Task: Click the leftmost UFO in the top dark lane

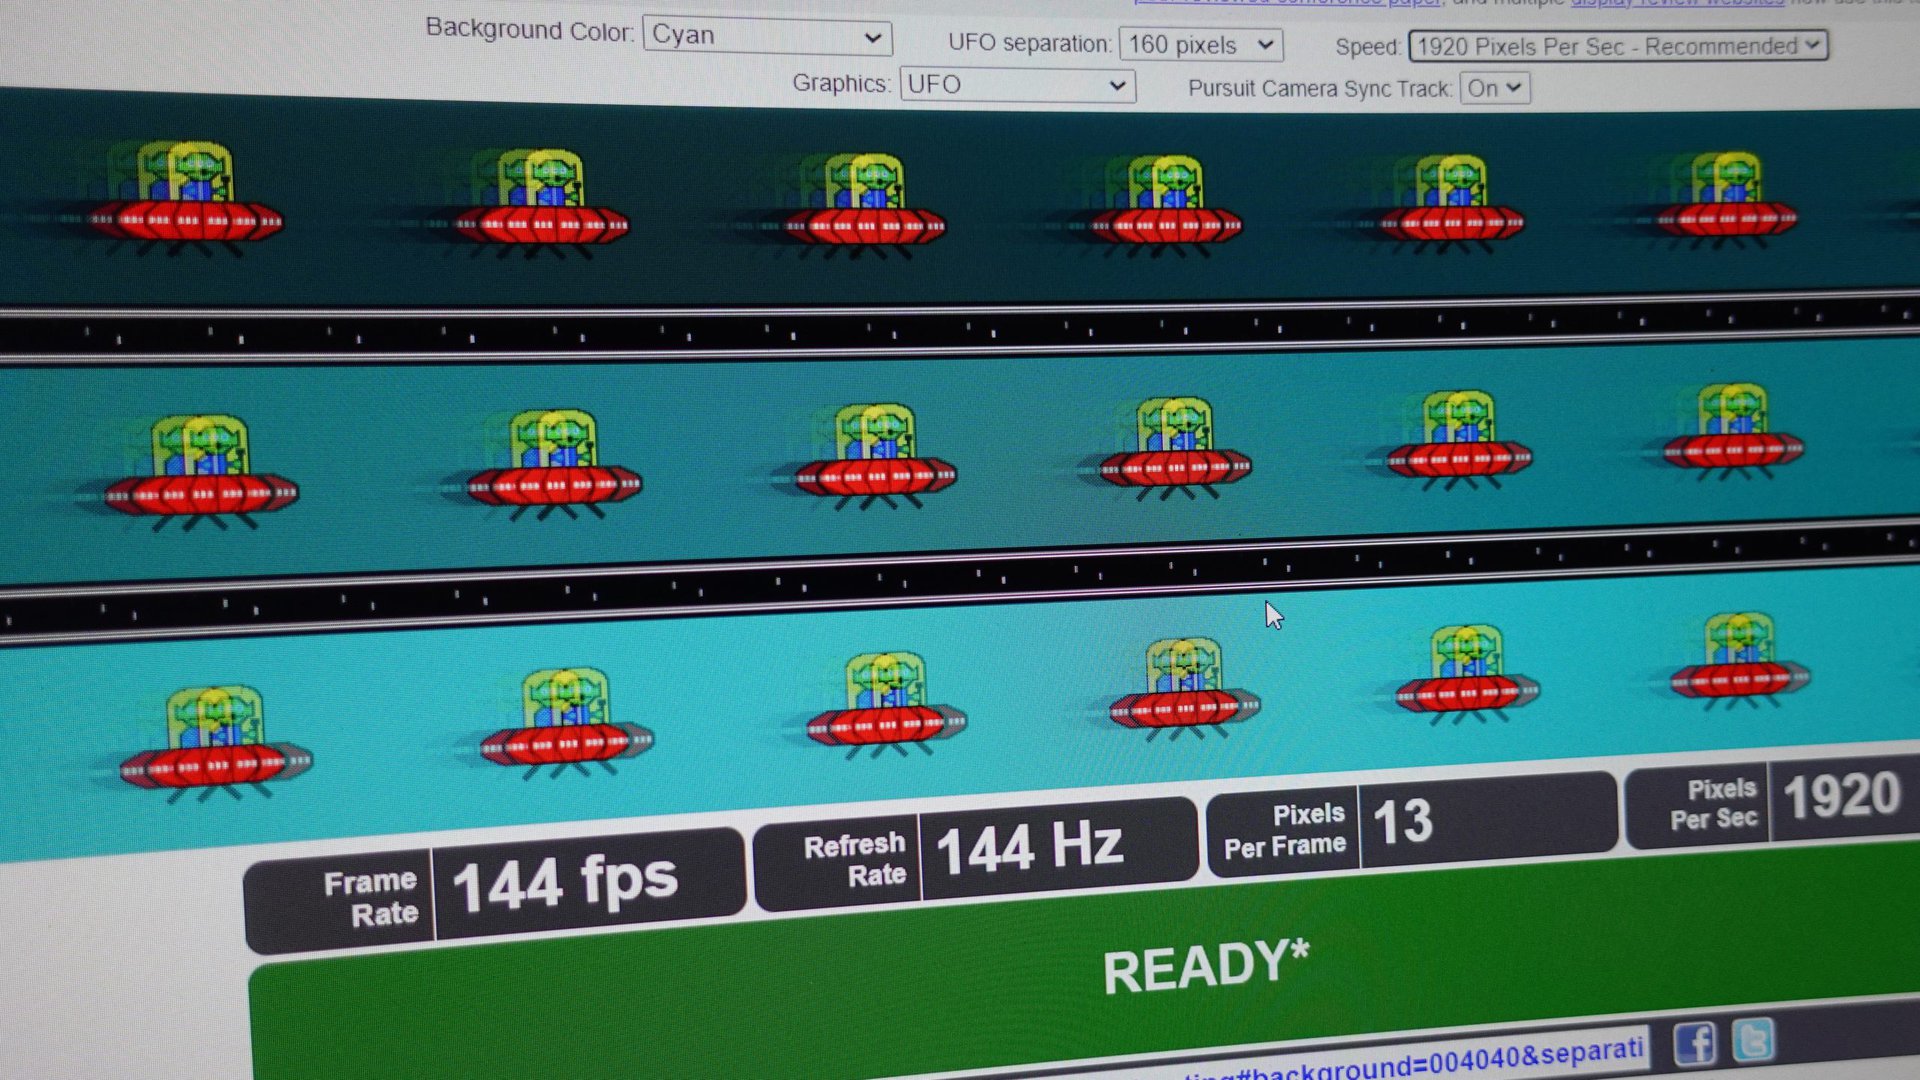Action: click(x=187, y=198)
